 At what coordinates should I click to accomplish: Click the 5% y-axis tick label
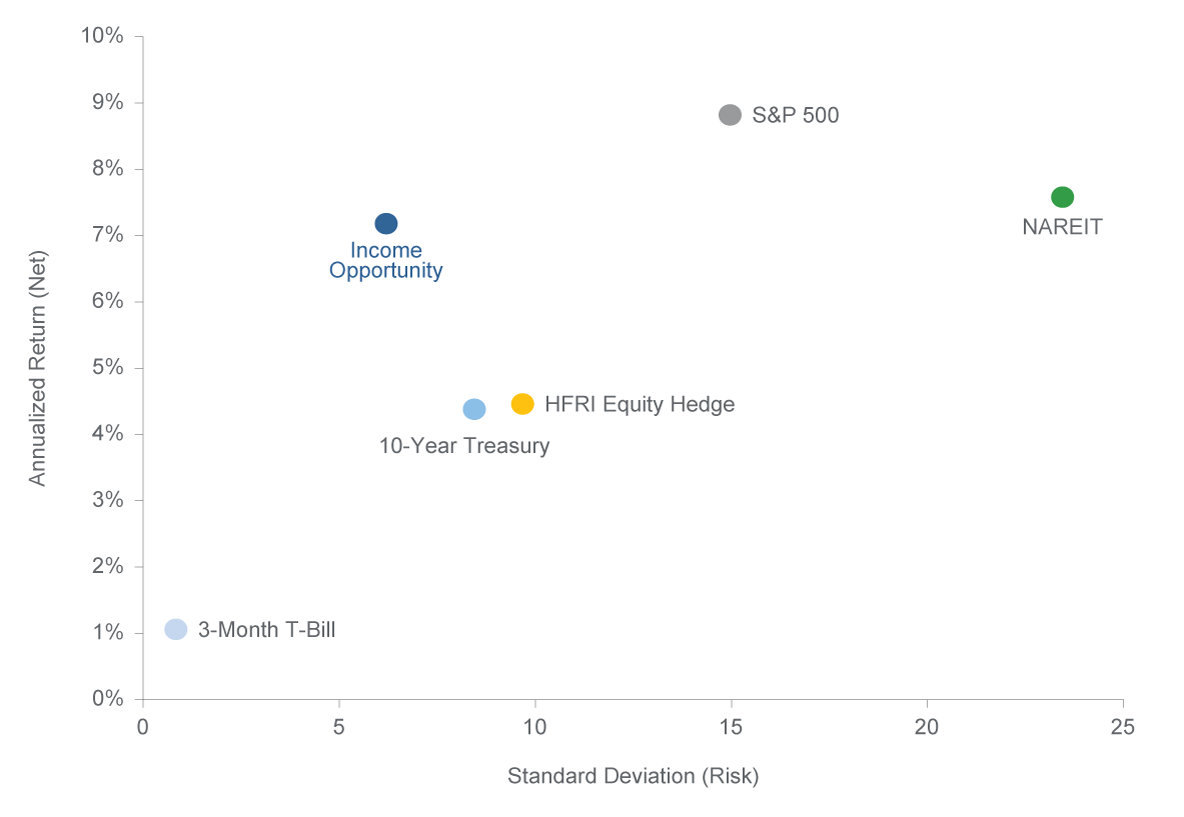(108, 367)
